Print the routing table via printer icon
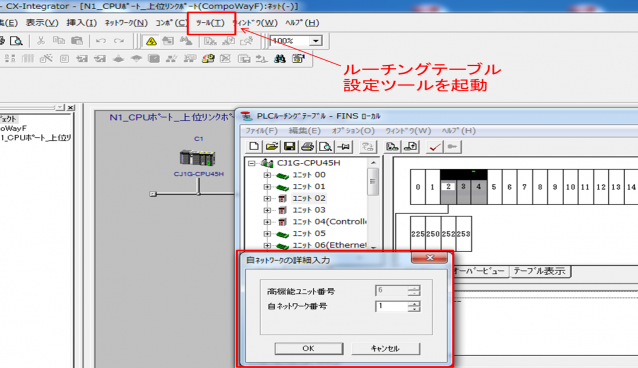 click(x=308, y=147)
